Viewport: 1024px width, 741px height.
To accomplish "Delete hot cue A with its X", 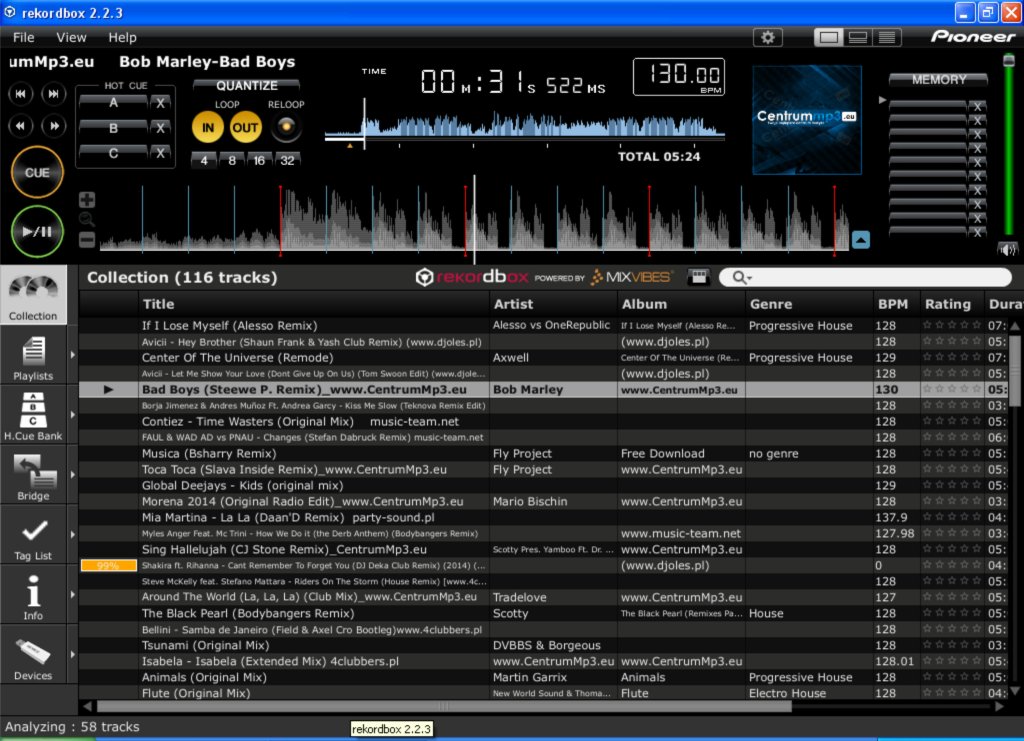I will (x=160, y=102).
